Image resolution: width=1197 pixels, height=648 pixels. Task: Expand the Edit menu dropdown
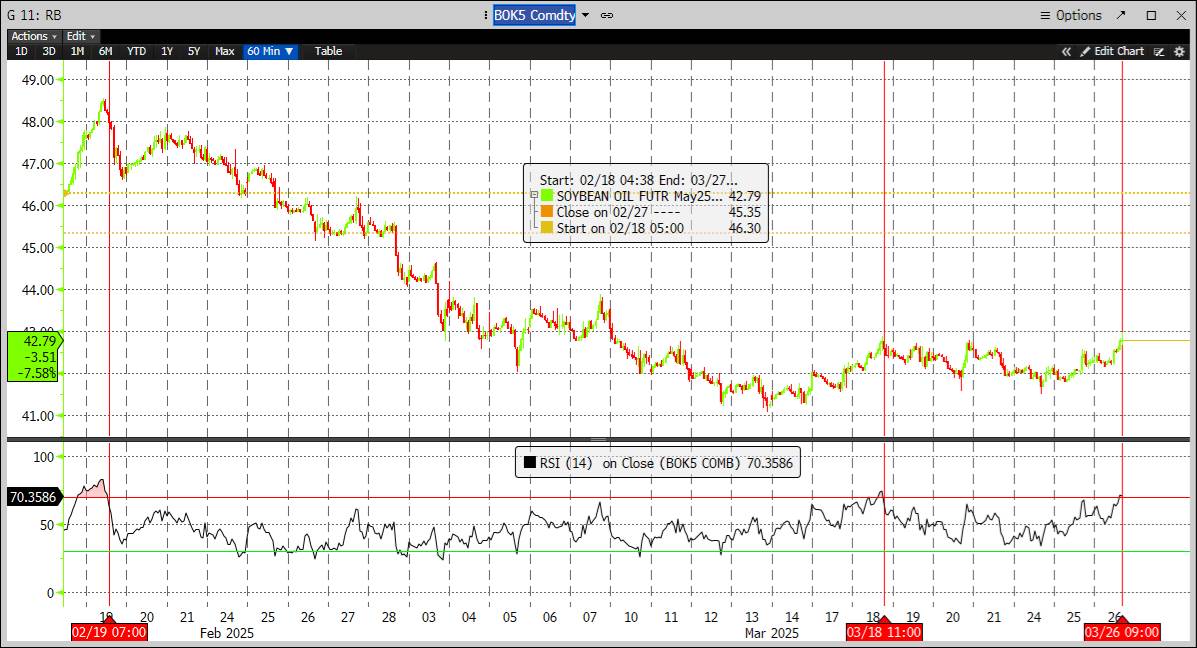[x=79, y=35]
